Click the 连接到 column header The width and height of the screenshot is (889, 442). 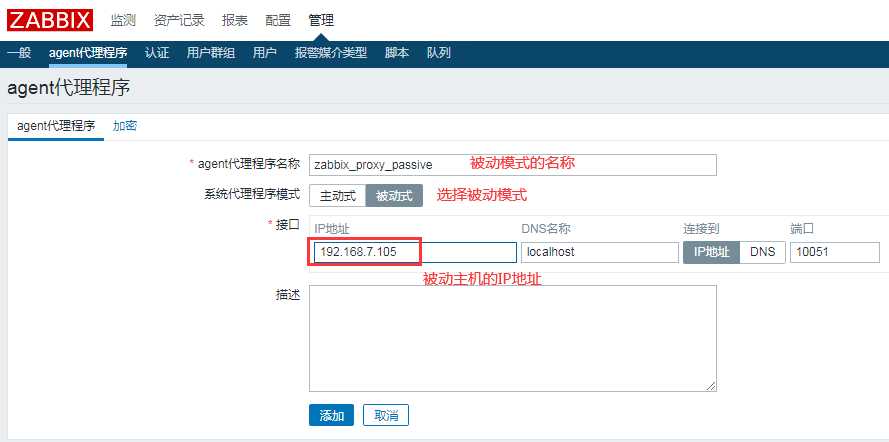[x=701, y=228]
